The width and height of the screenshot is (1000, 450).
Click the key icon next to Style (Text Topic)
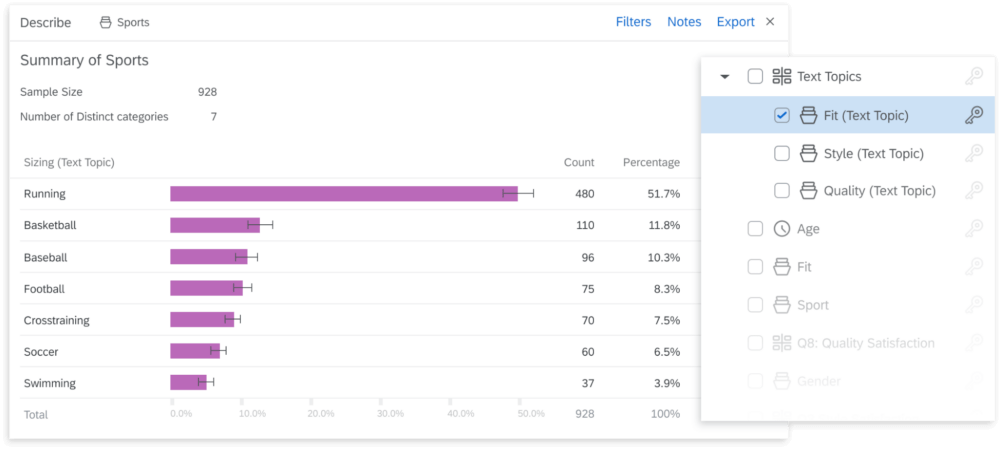point(973,153)
